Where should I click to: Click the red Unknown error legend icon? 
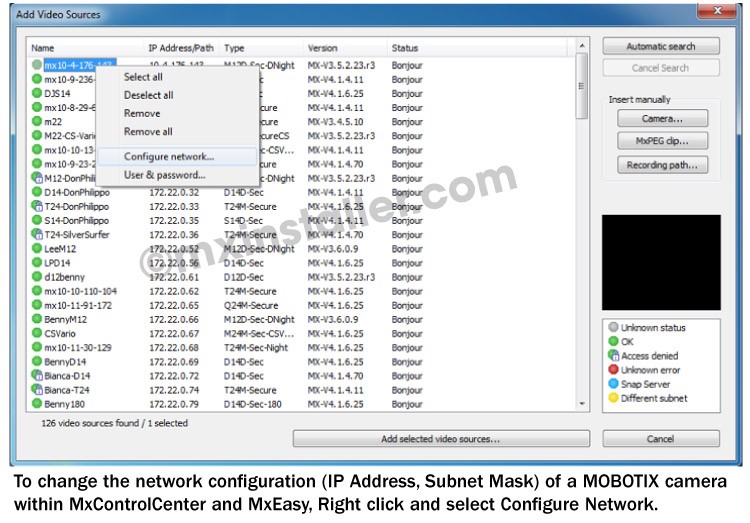coord(613,369)
